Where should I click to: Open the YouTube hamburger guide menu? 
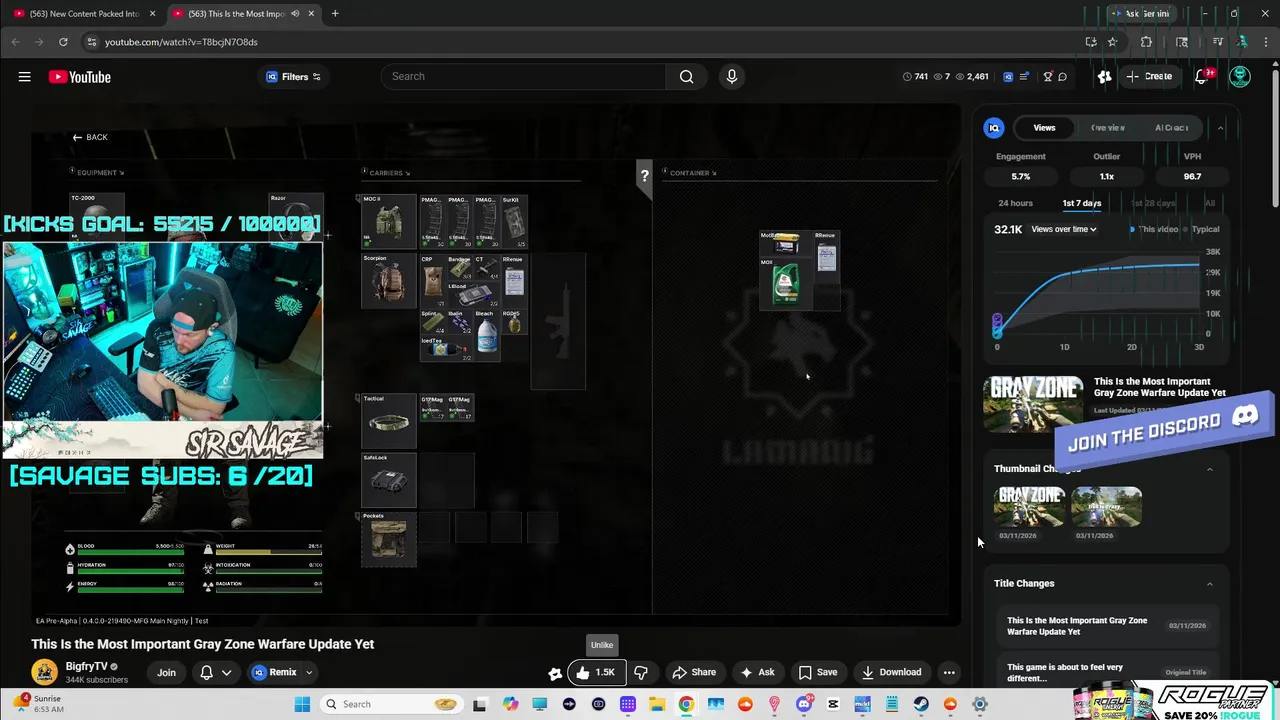(24, 77)
